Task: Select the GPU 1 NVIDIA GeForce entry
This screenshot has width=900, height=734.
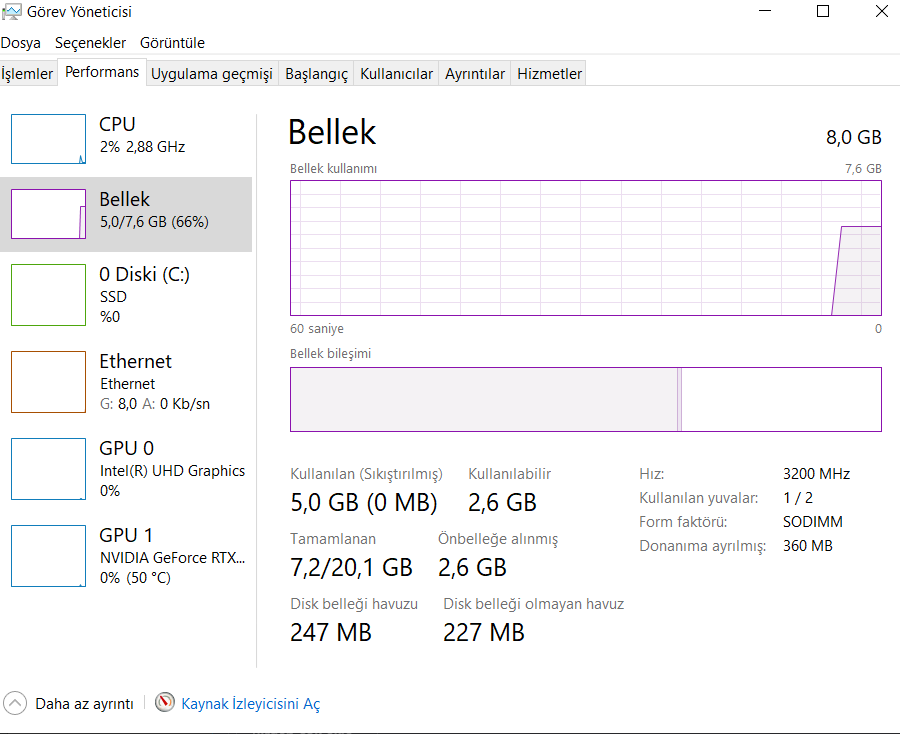Action: tap(172, 556)
